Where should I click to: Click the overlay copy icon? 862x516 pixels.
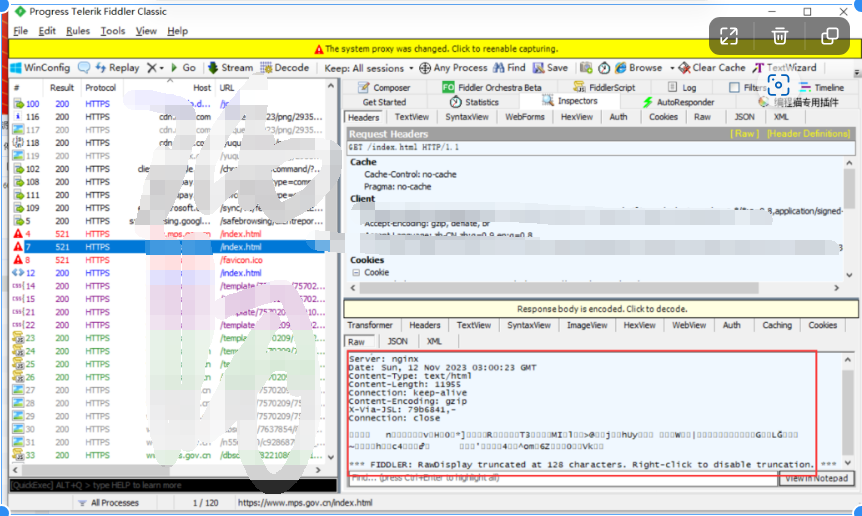pyautogui.click(x=829, y=36)
